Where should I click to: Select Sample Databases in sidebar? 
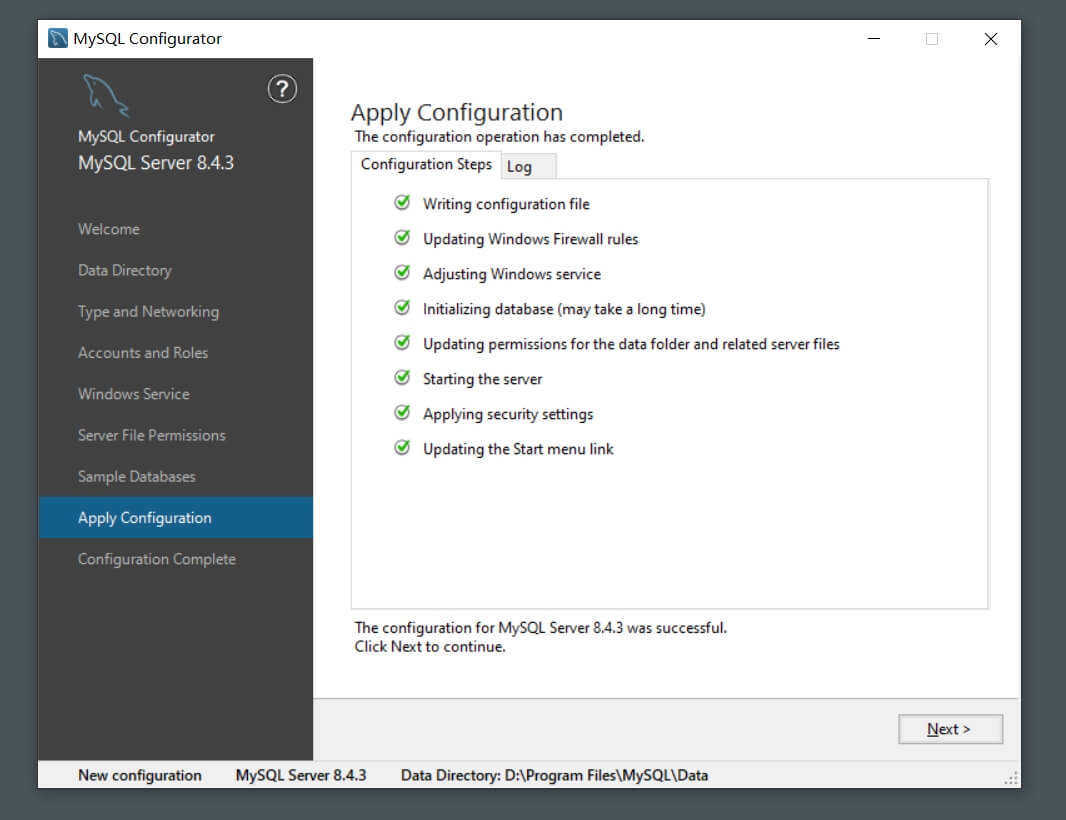[137, 477]
